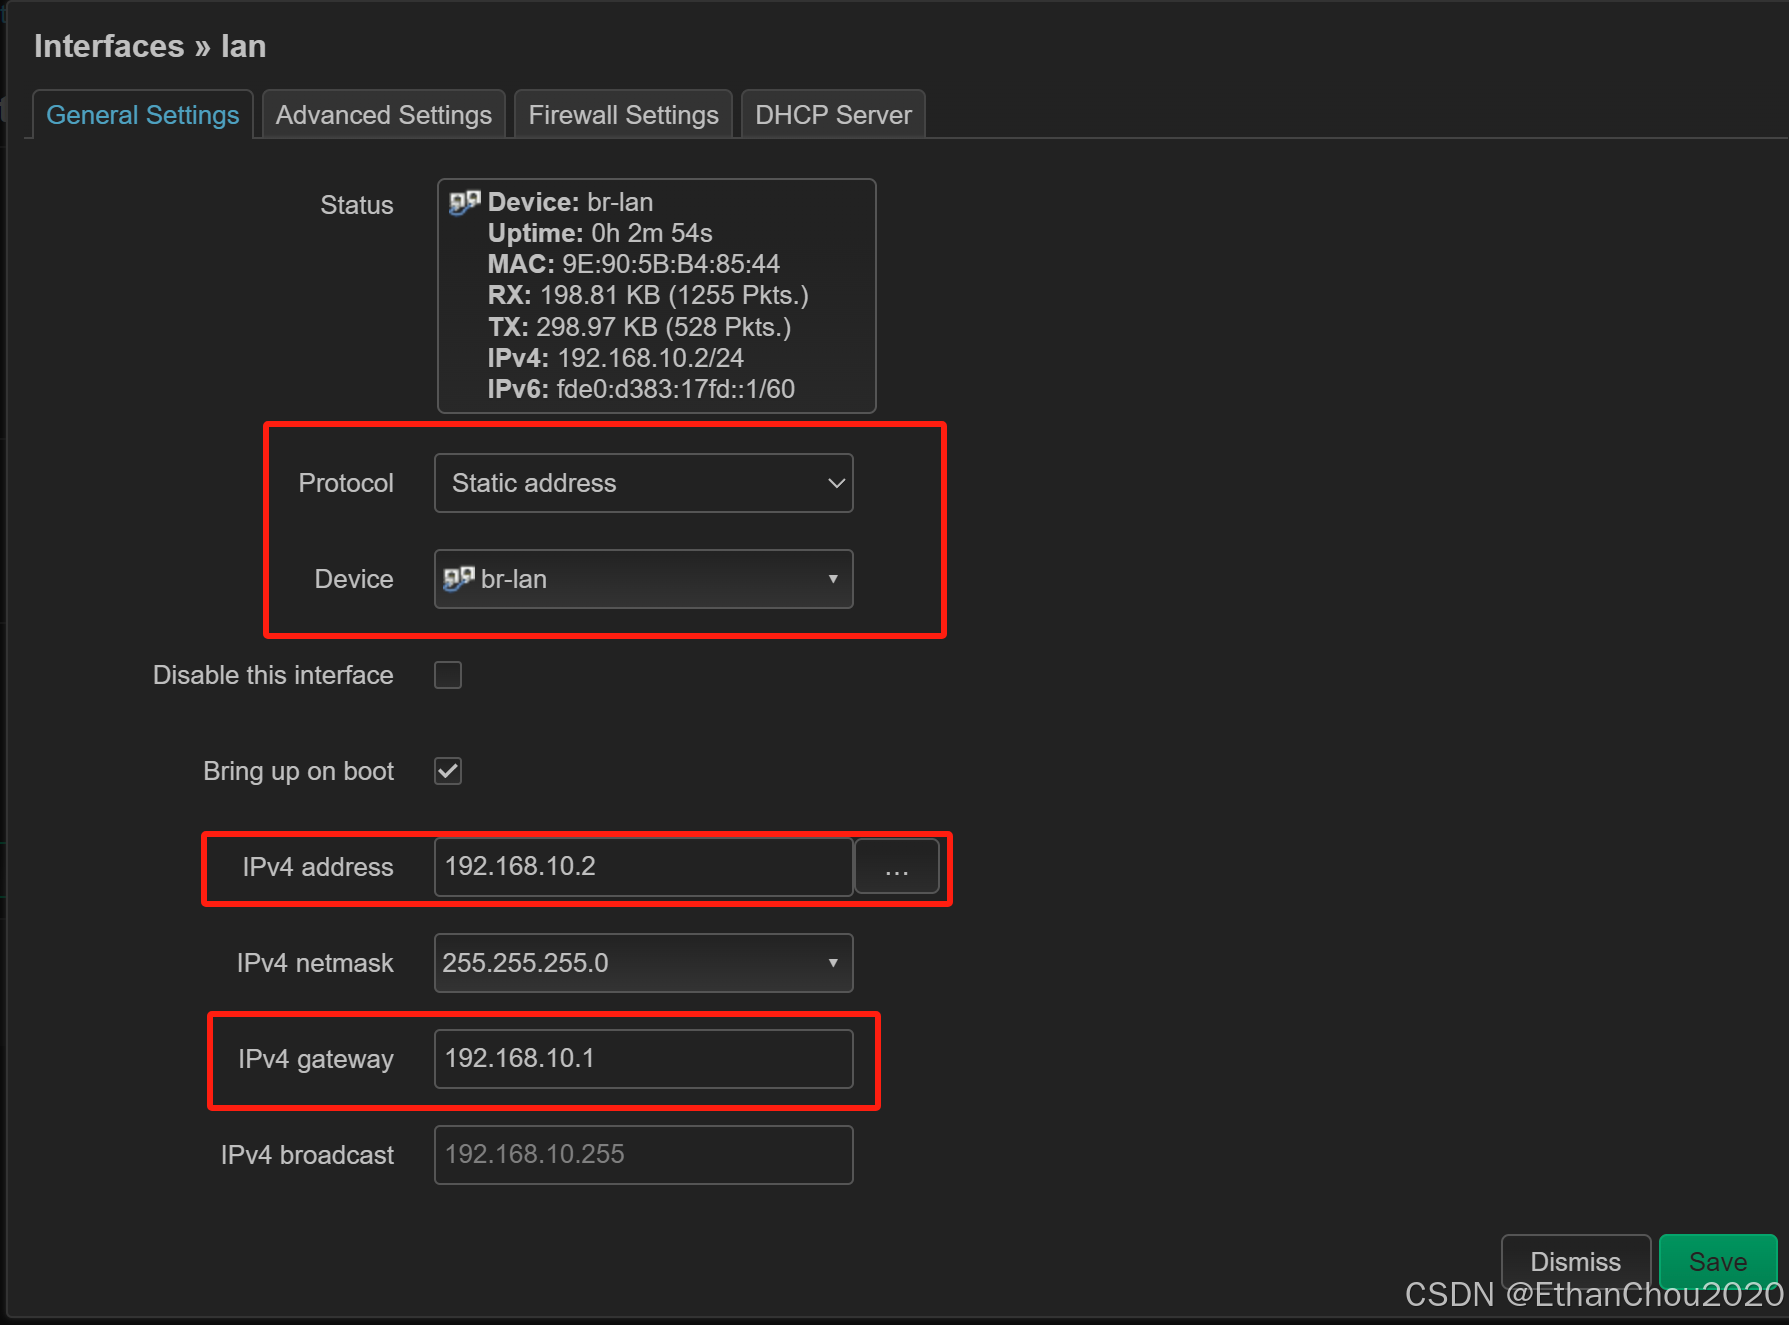Click the TX 298.97 KB status line
The height and width of the screenshot is (1325, 1789).
pyautogui.click(x=639, y=327)
